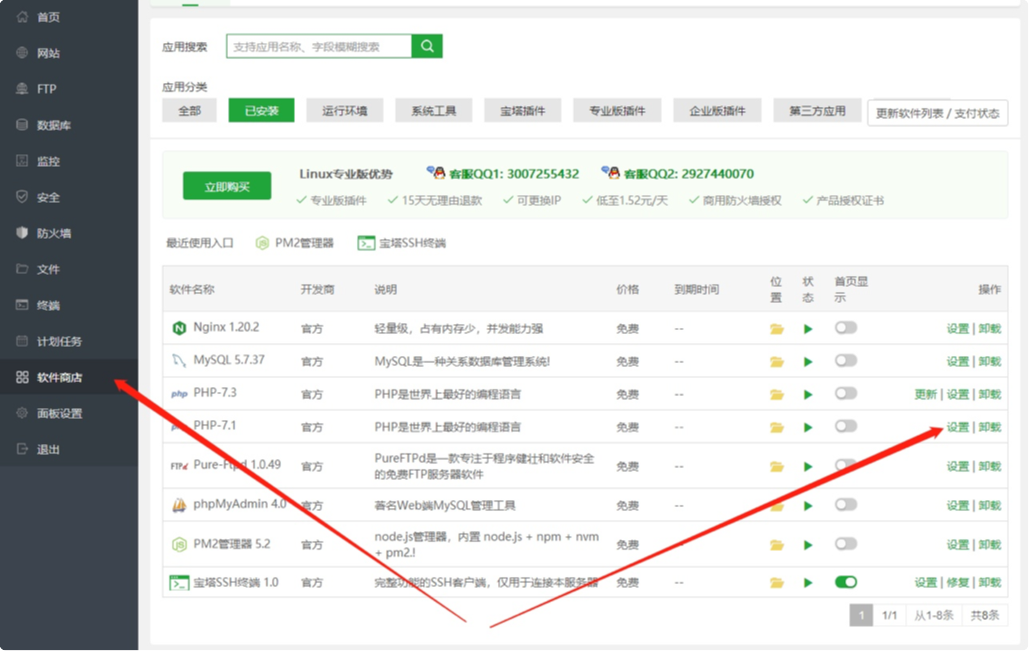Open the Nginx 1.20.2 folder location icon
The width and height of the screenshot is (1030, 652).
(776, 328)
